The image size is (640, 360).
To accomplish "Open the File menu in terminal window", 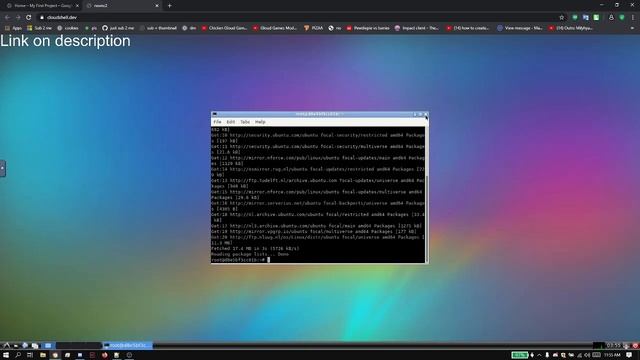I will [x=217, y=122].
